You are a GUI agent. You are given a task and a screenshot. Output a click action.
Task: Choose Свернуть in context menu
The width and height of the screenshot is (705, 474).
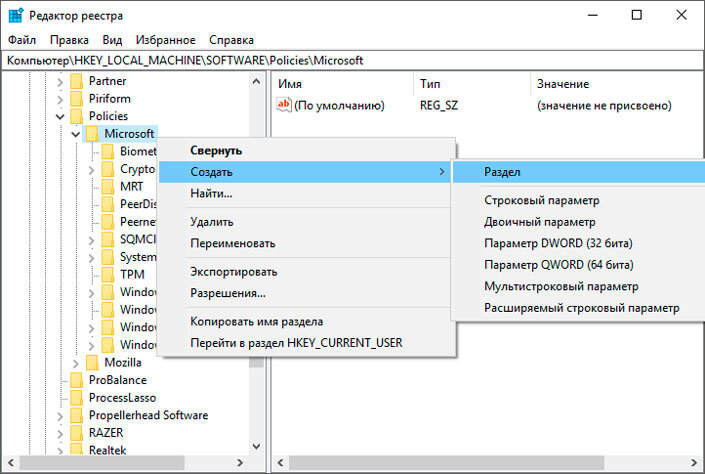click(307, 150)
